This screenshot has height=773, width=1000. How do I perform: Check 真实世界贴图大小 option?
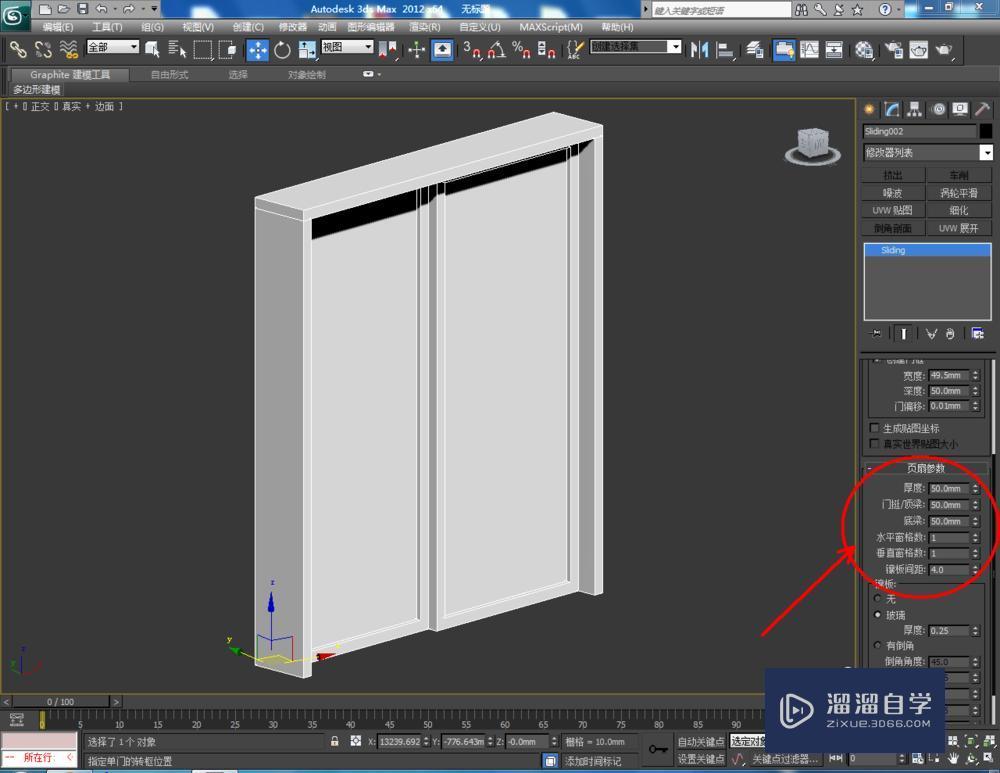click(873, 443)
